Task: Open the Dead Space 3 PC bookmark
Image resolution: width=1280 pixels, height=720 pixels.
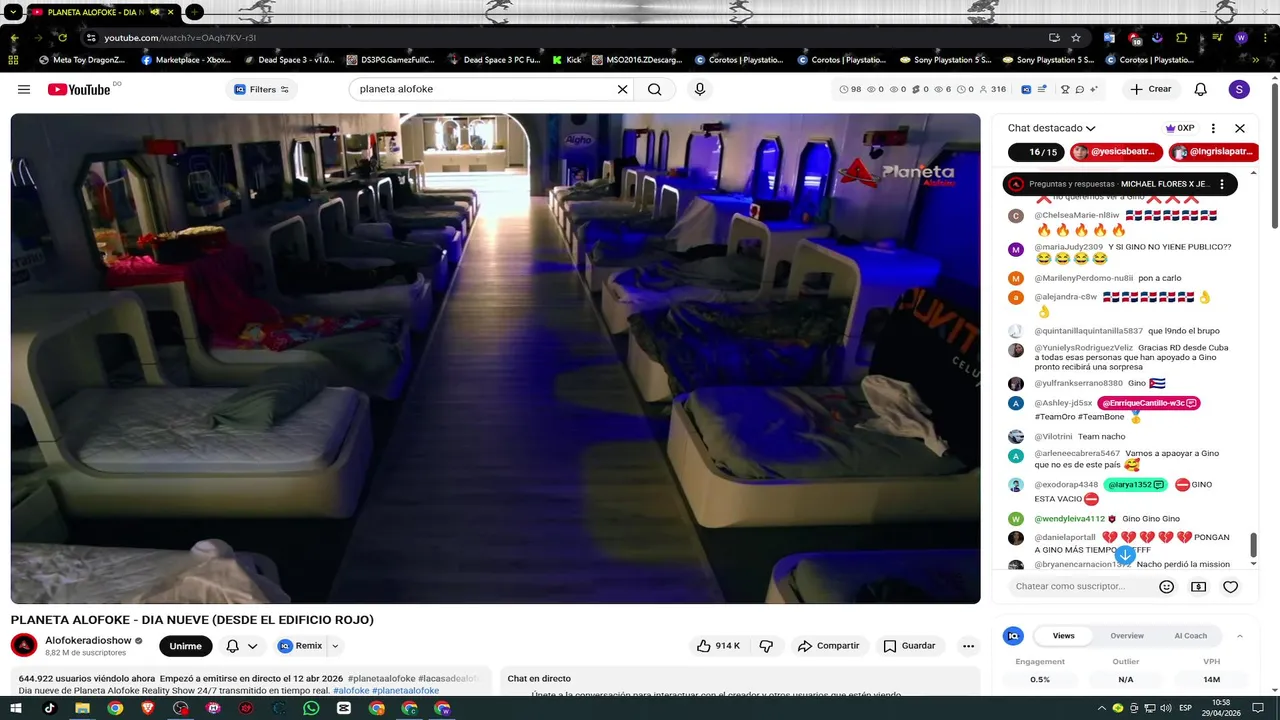Action: (x=493, y=60)
